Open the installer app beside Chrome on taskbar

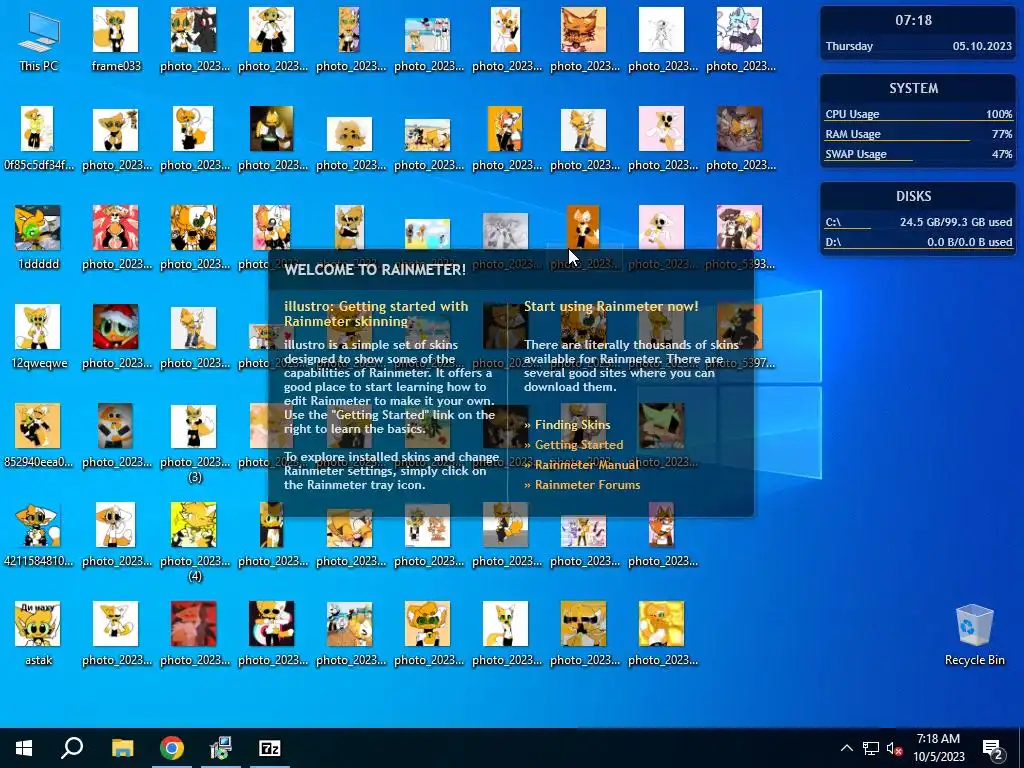(221, 748)
